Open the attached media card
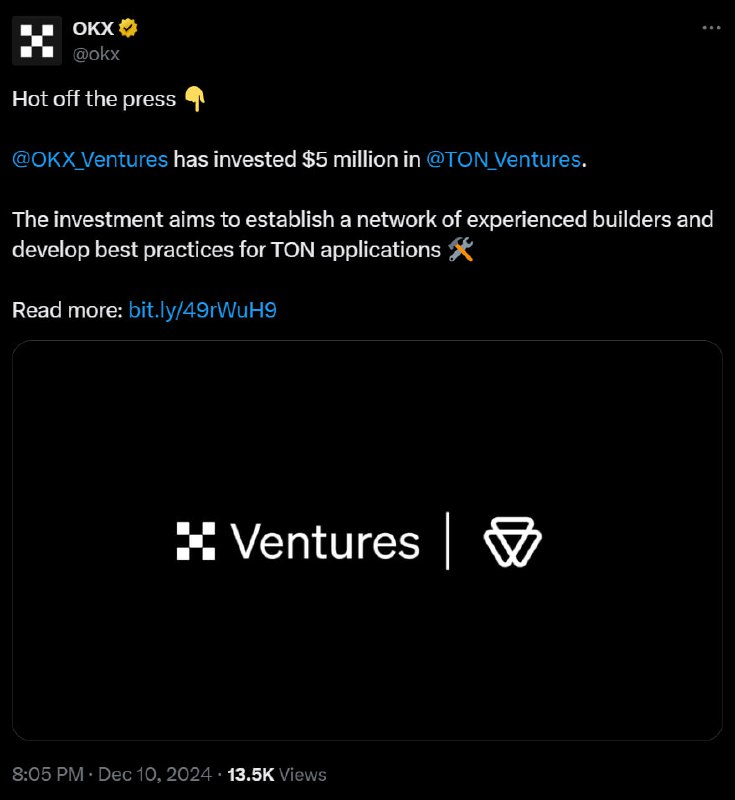The width and height of the screenshot is (735, 800). [x=367, y=540]
